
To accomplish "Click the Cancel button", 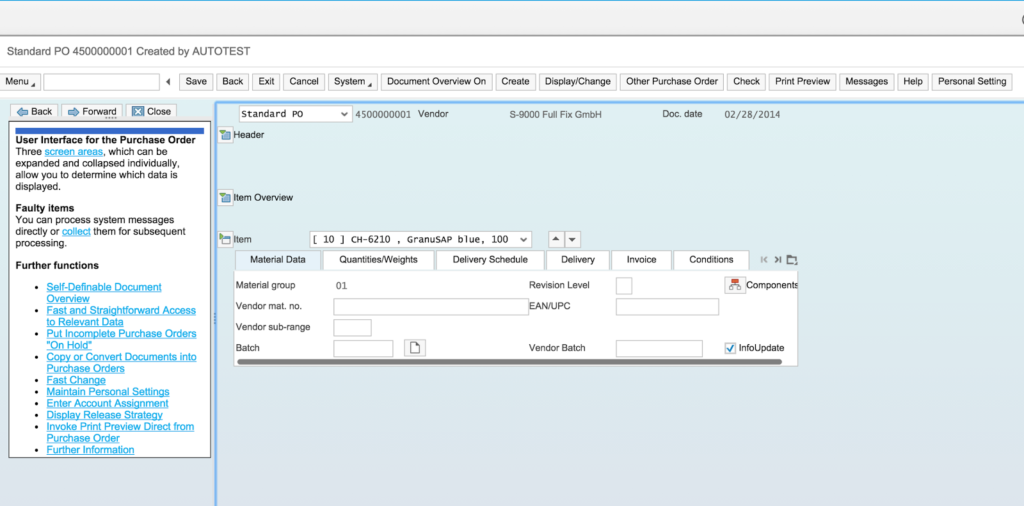I will pos(304,82).
